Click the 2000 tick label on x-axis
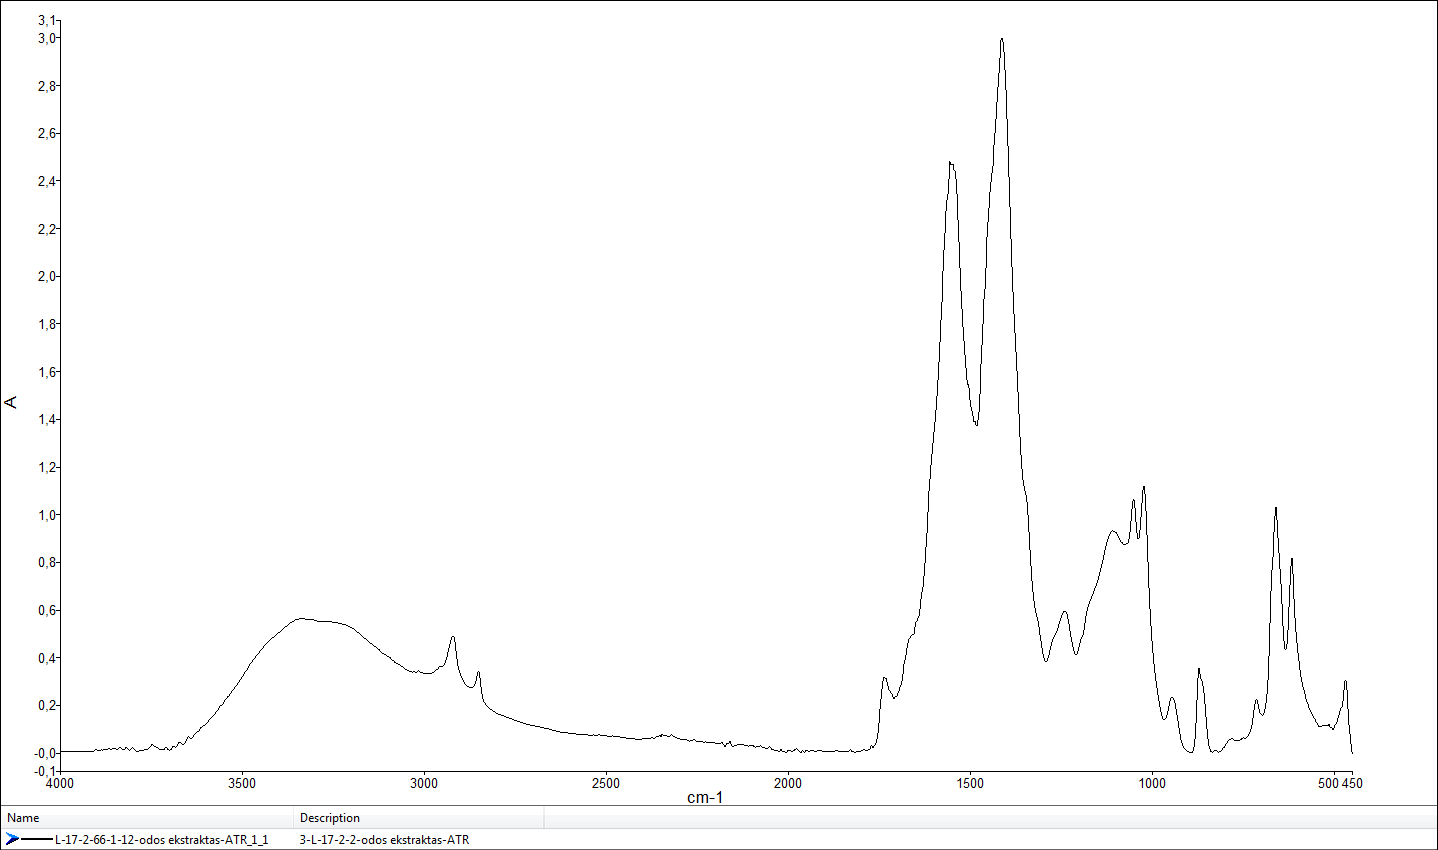This screenshot has height=850, width=1438. [x=788, y=783]
